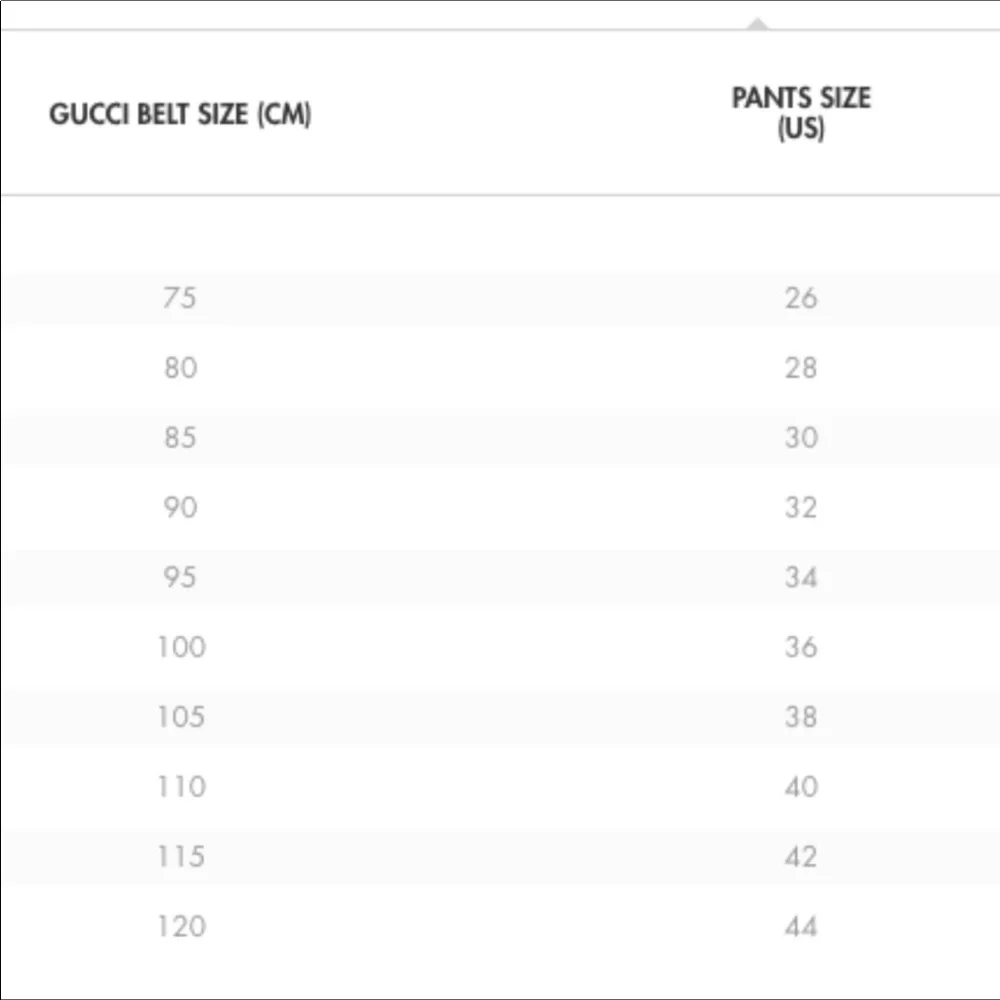The width and height of the screenshot is (1000, 1000).
Task: Click pants size 28 value
Action: pyautogui.click(x=801, y=368)
